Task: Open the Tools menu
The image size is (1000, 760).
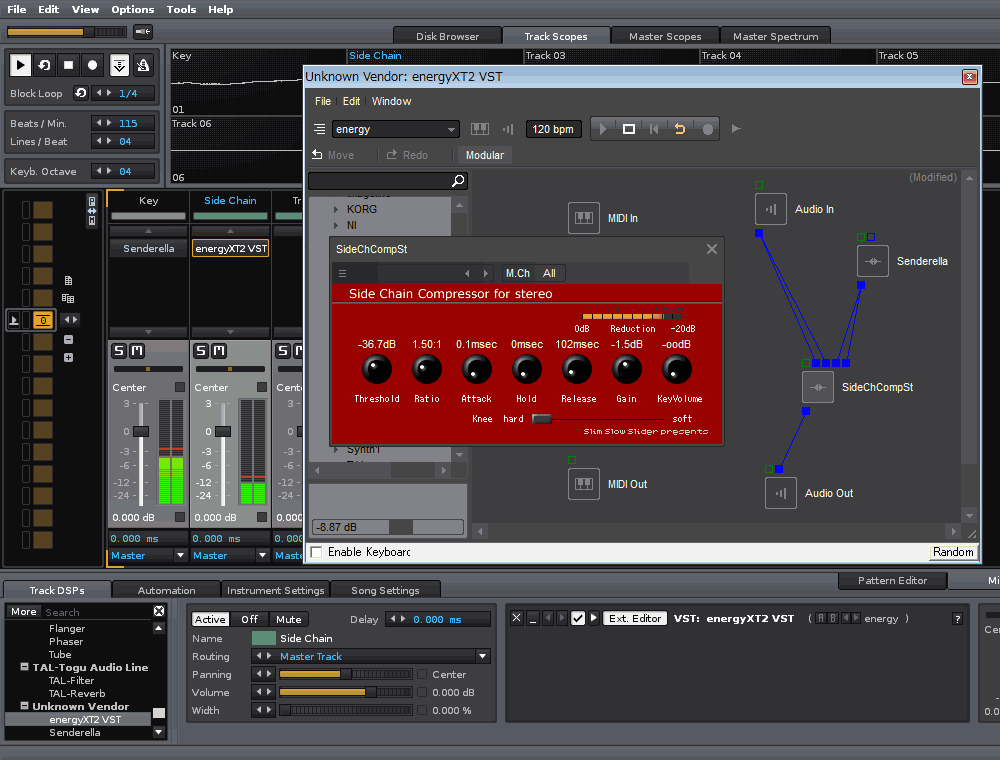Action: pos(181,10)
